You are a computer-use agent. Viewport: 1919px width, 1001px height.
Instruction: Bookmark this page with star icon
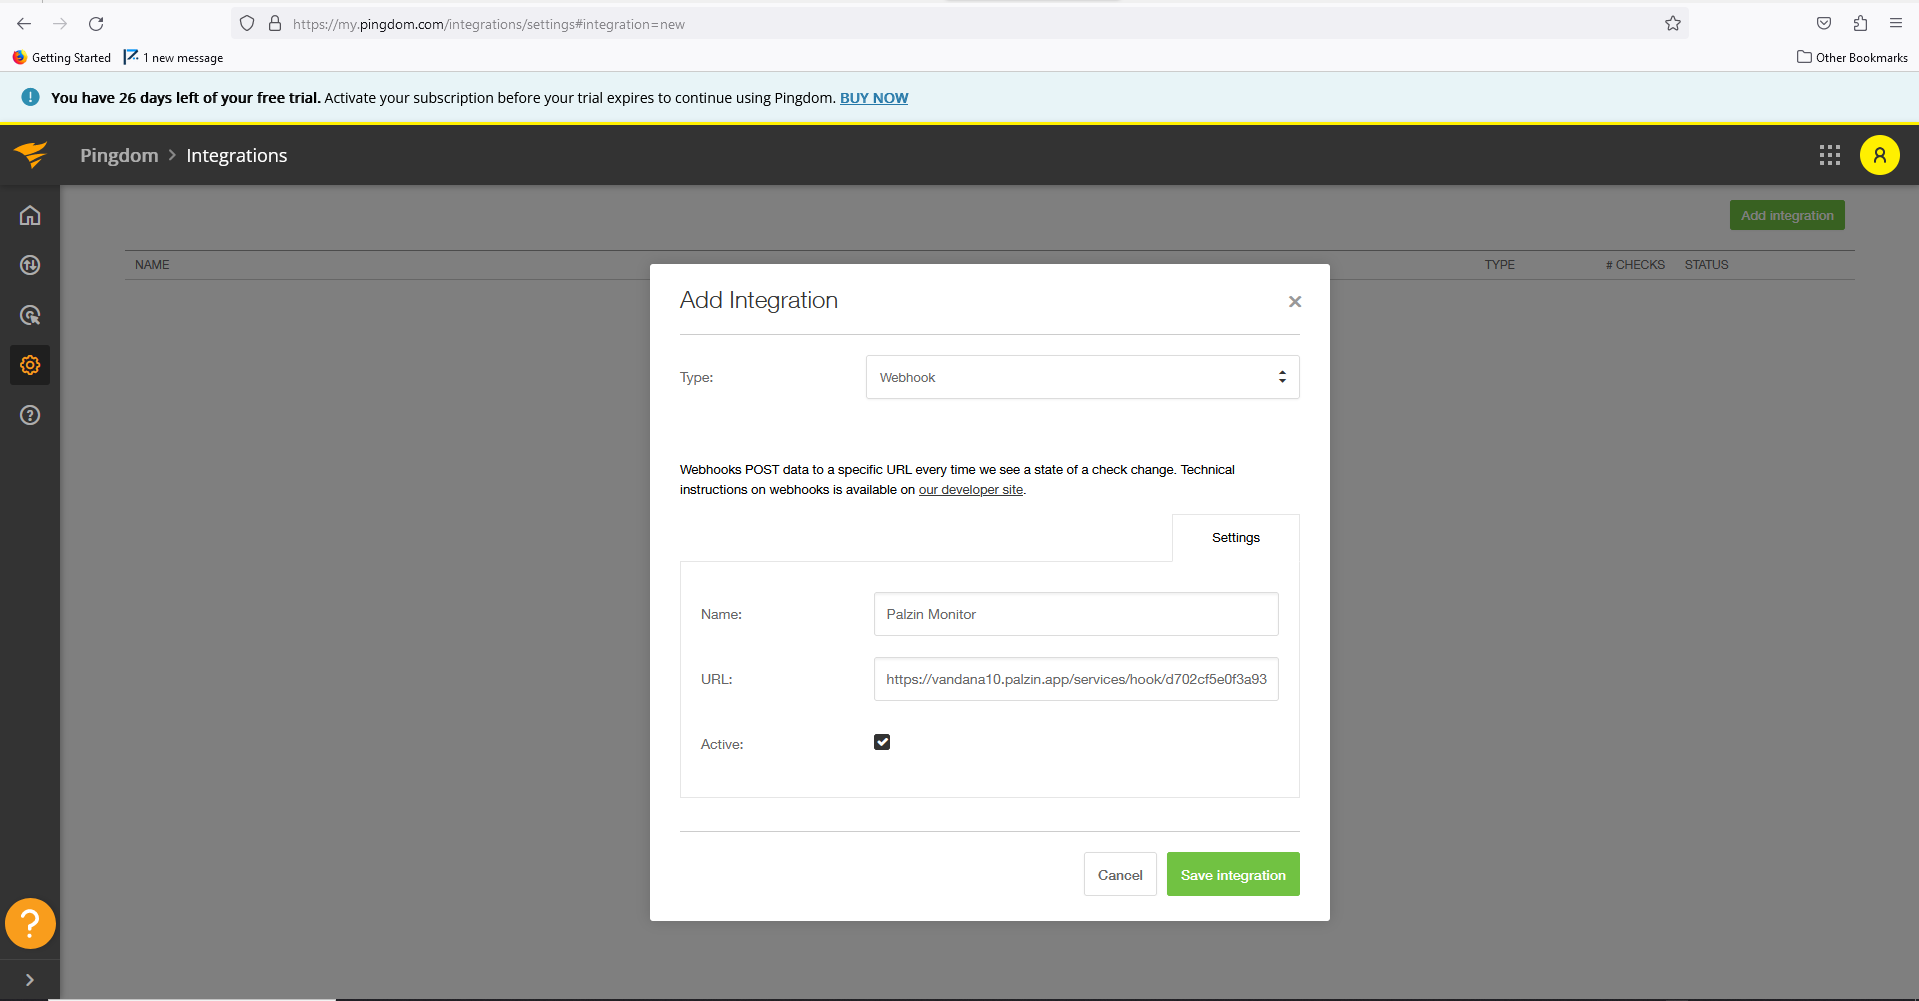[1673, 23]
